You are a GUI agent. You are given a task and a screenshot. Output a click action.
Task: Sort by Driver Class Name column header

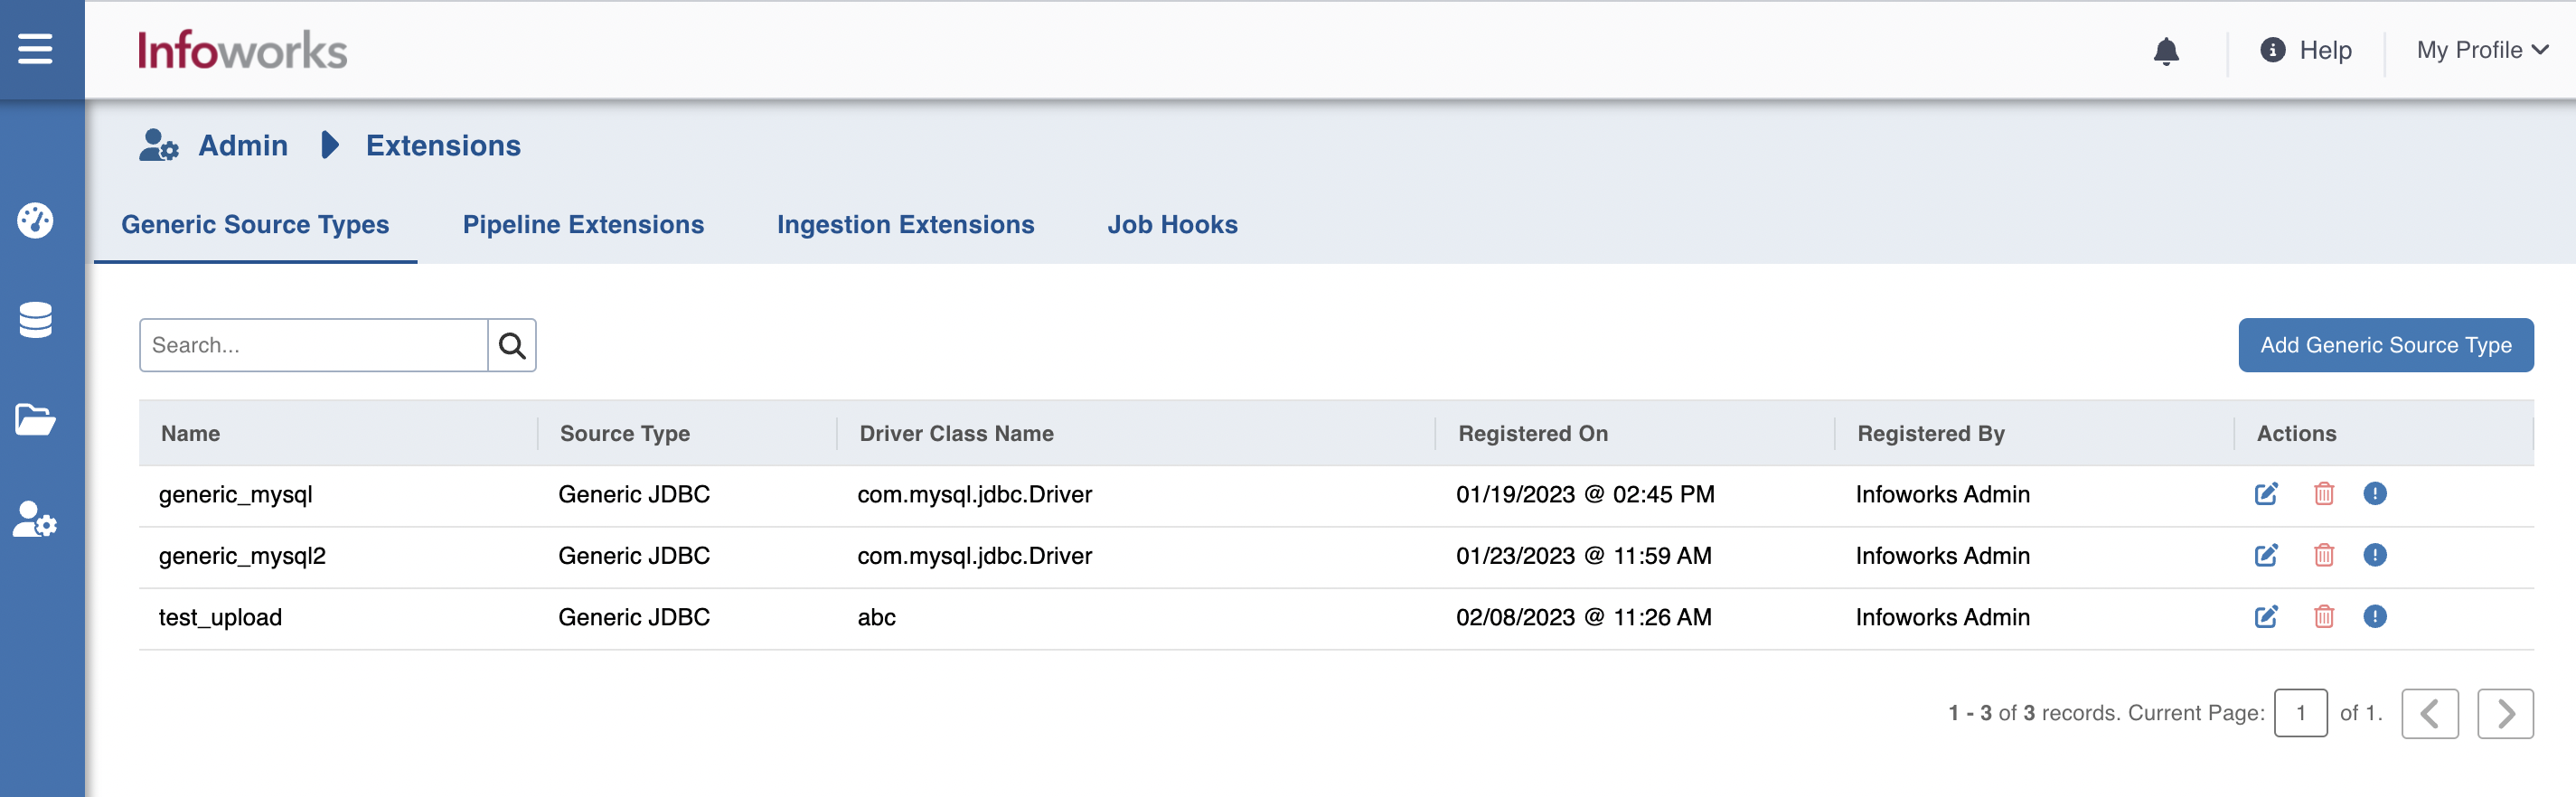pyautogui.click(x=956, y=433)
